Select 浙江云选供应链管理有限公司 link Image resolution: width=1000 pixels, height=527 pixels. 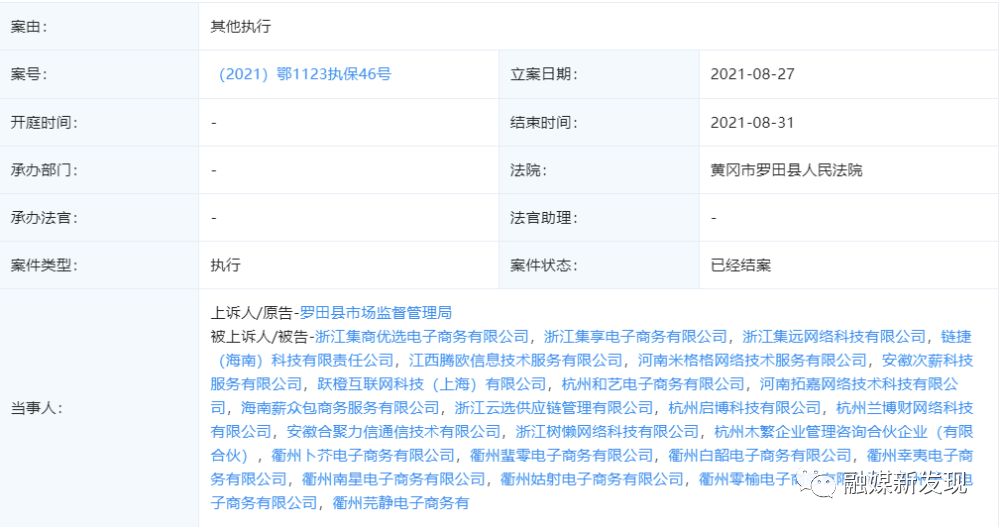pos(554,408)
